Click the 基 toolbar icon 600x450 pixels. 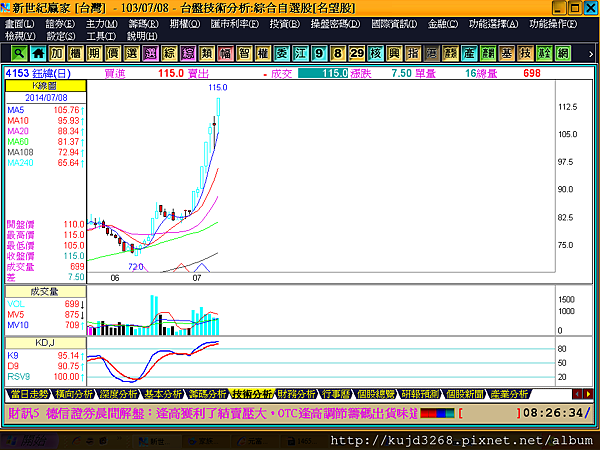[507, 53]
